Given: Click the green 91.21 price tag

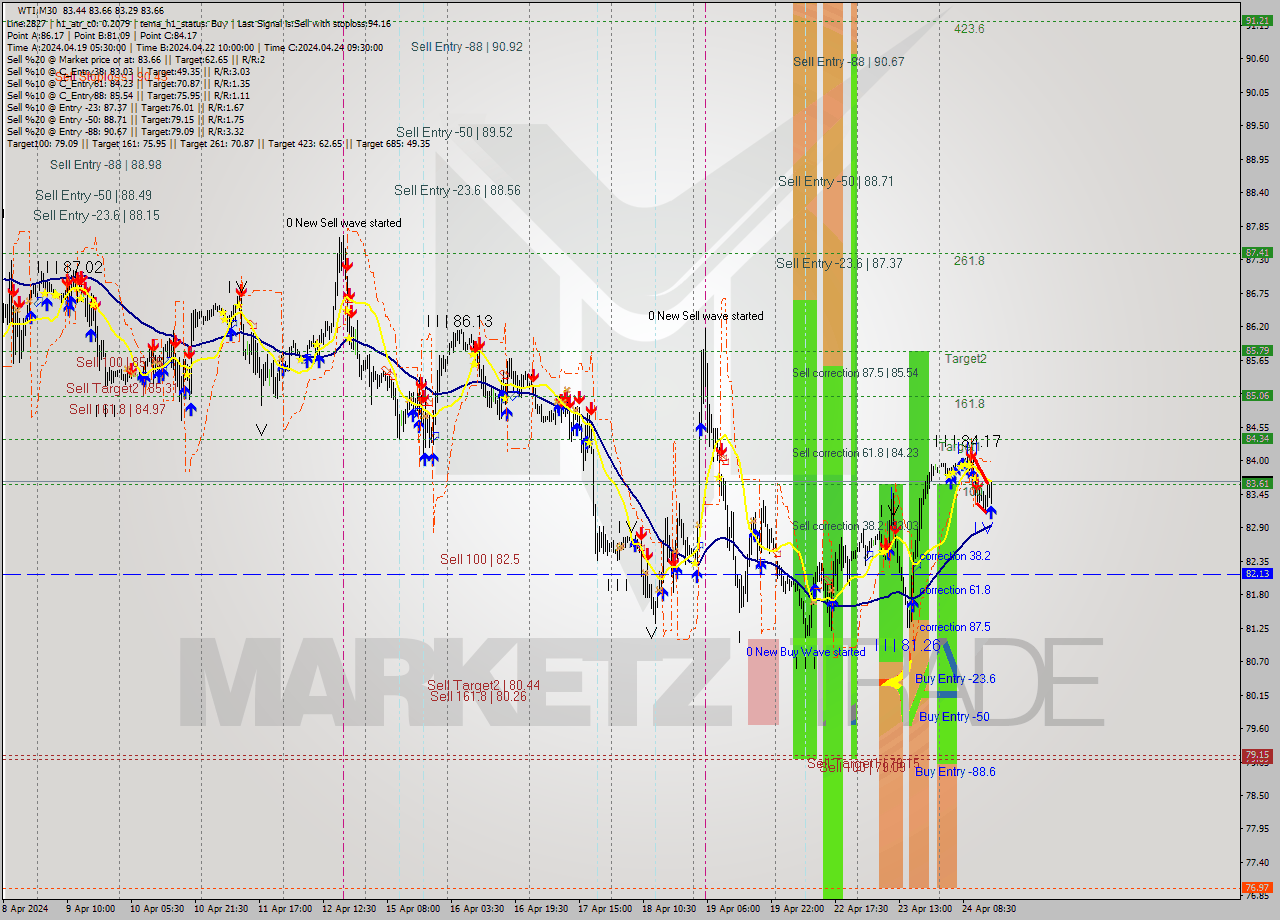Looking at the screenshot, I should [x=1257, y=20].
